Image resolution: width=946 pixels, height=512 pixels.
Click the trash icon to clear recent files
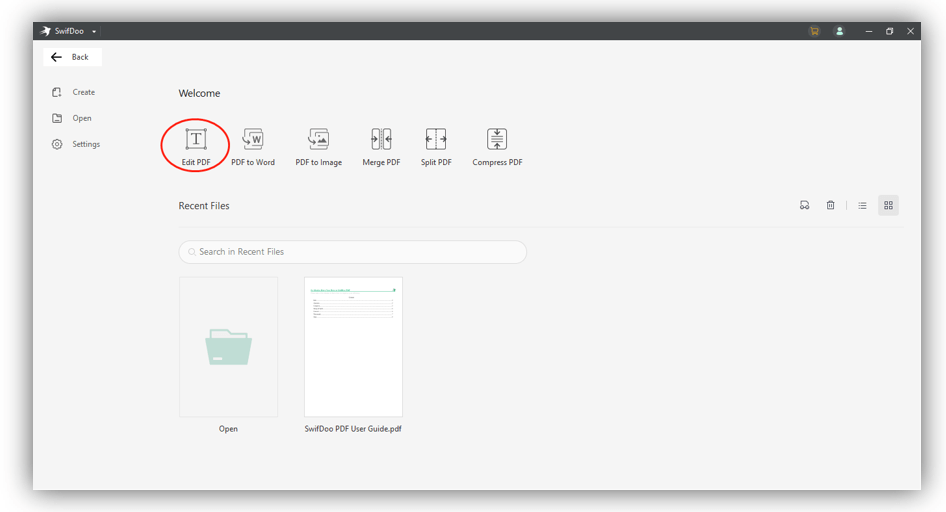(x=830, y=206)
